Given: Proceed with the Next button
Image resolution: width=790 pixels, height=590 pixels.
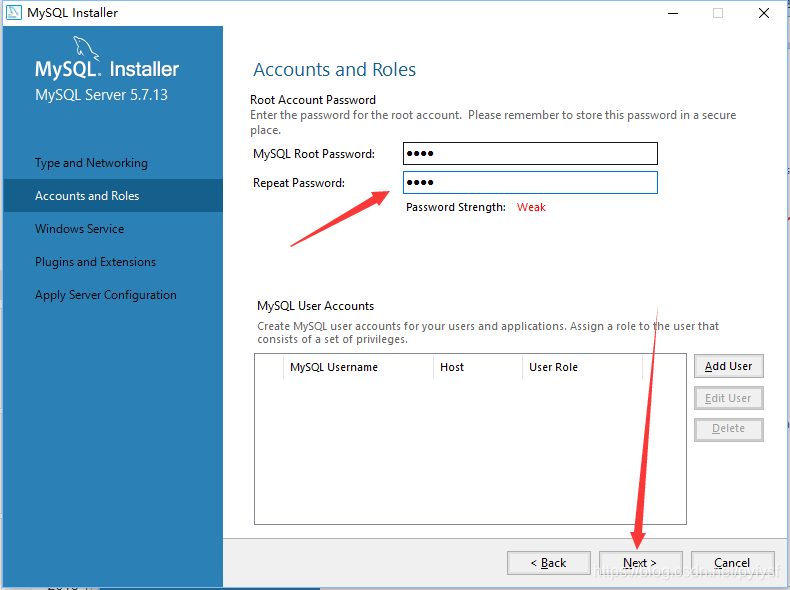Looking at the screenshot, I should pos(640,563).
